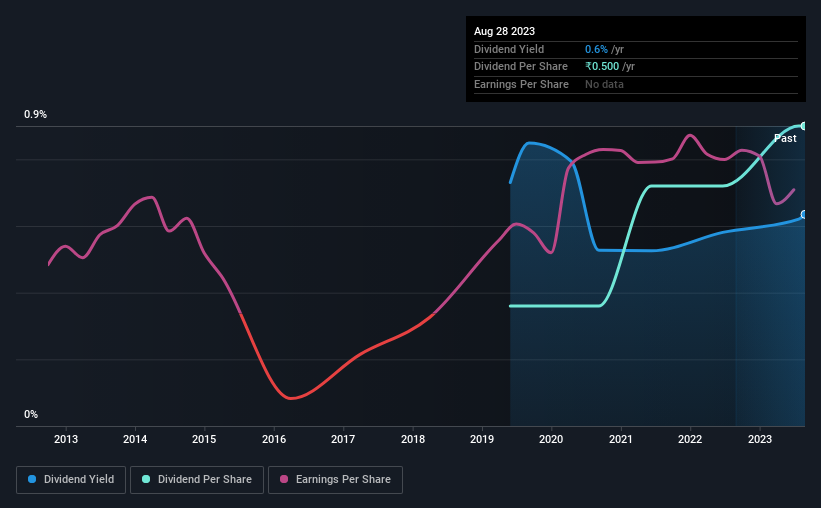Select the 2019 x-axis label
This screenshot has height=508, width=821.
[482, 439]
